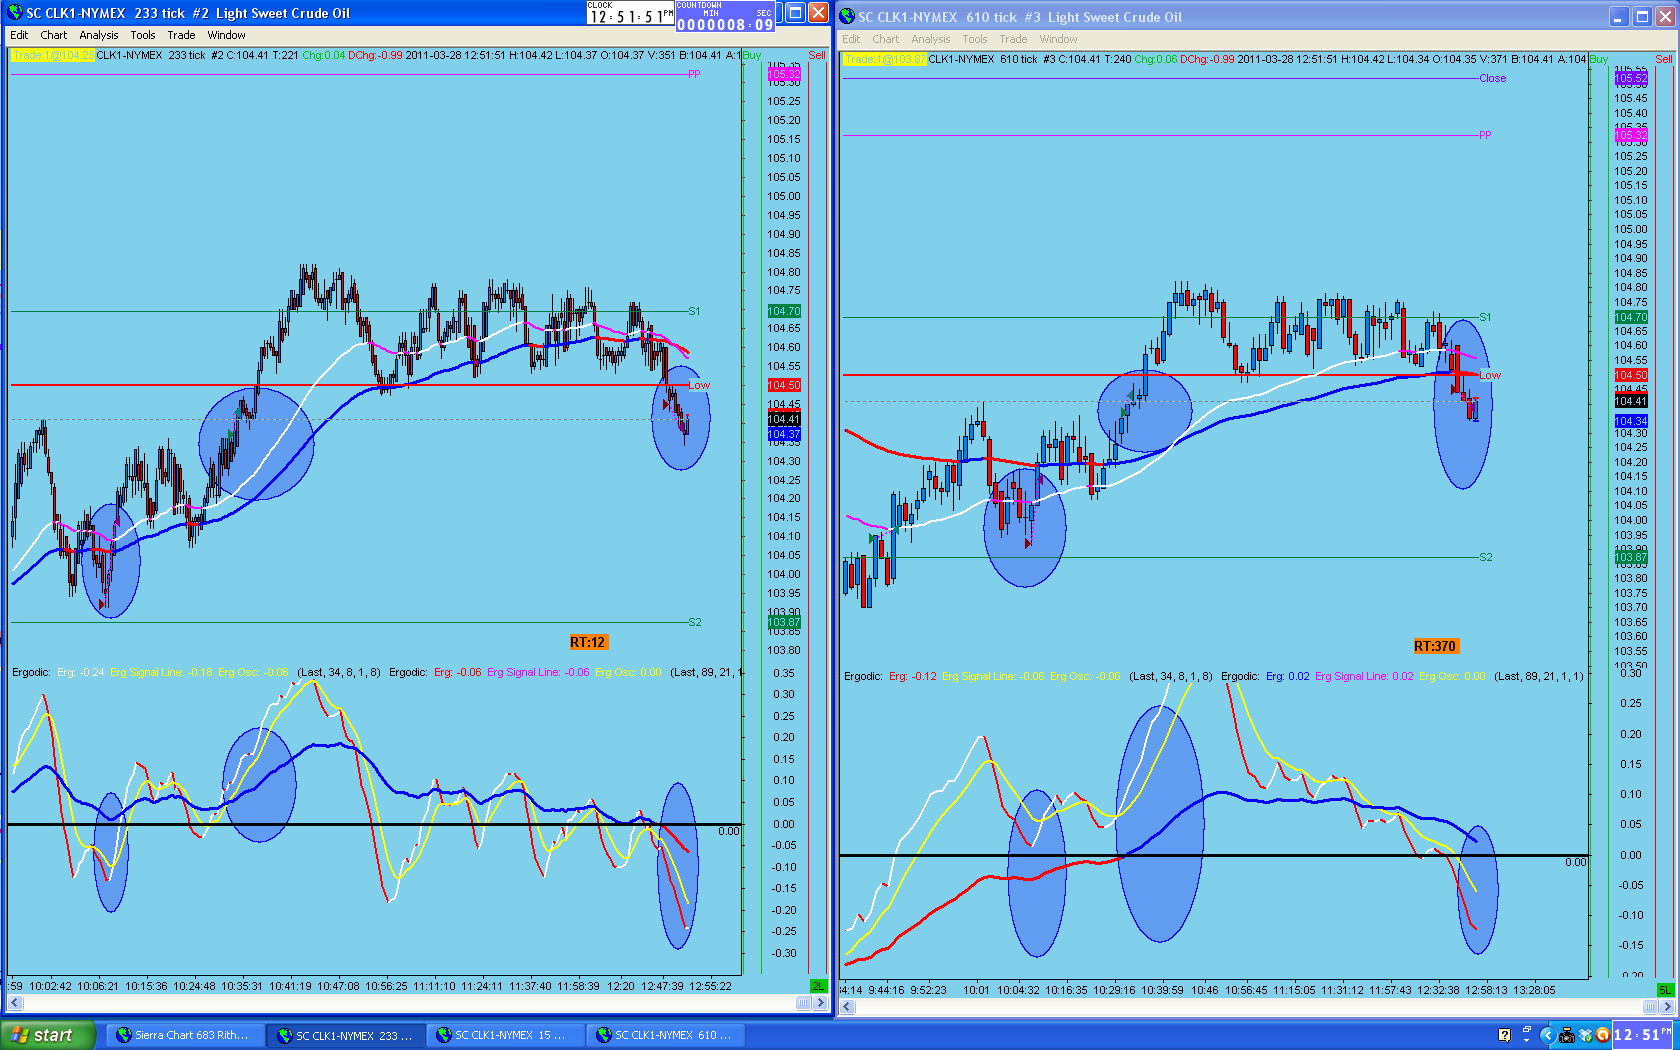Click the Countdown timer widget
The height and width of the screenshot is (1050, 1680).
click(725, 17)
